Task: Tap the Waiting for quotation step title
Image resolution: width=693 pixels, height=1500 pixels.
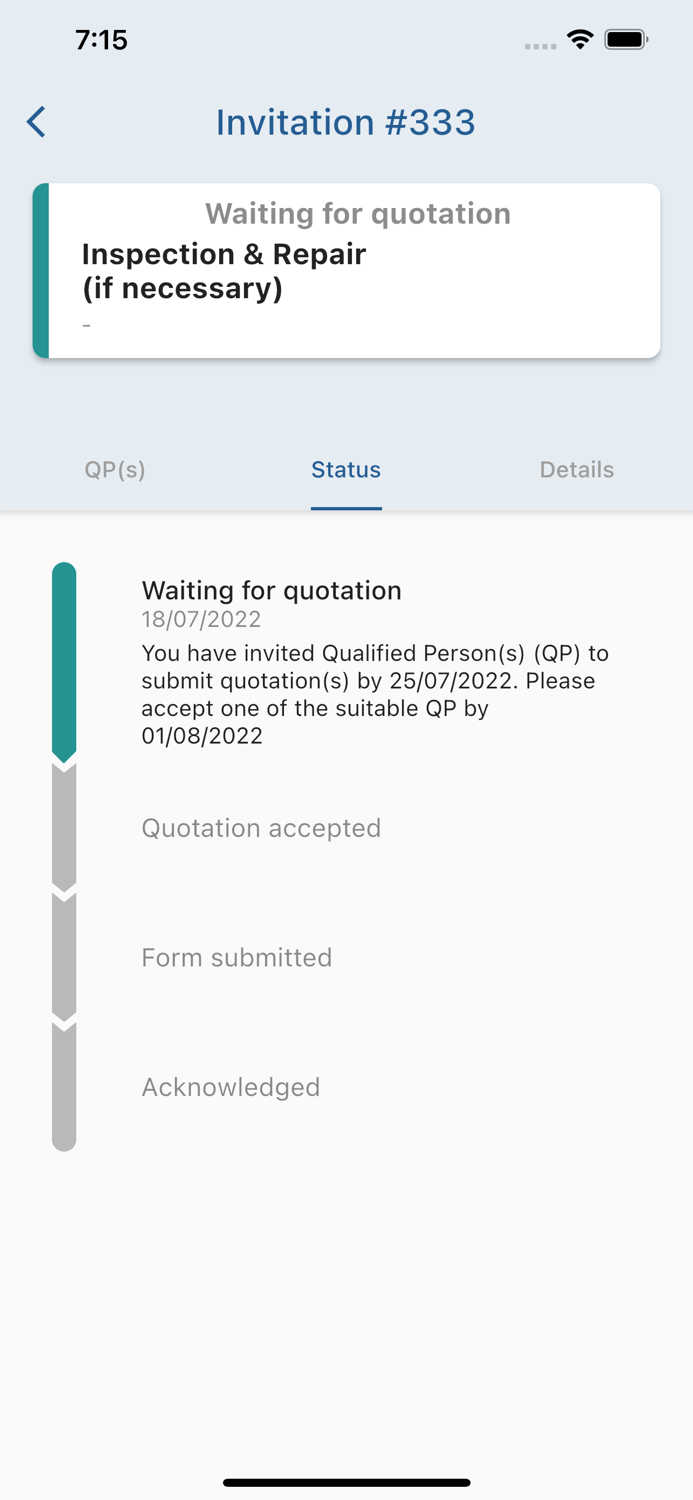Action: [272, 590]
